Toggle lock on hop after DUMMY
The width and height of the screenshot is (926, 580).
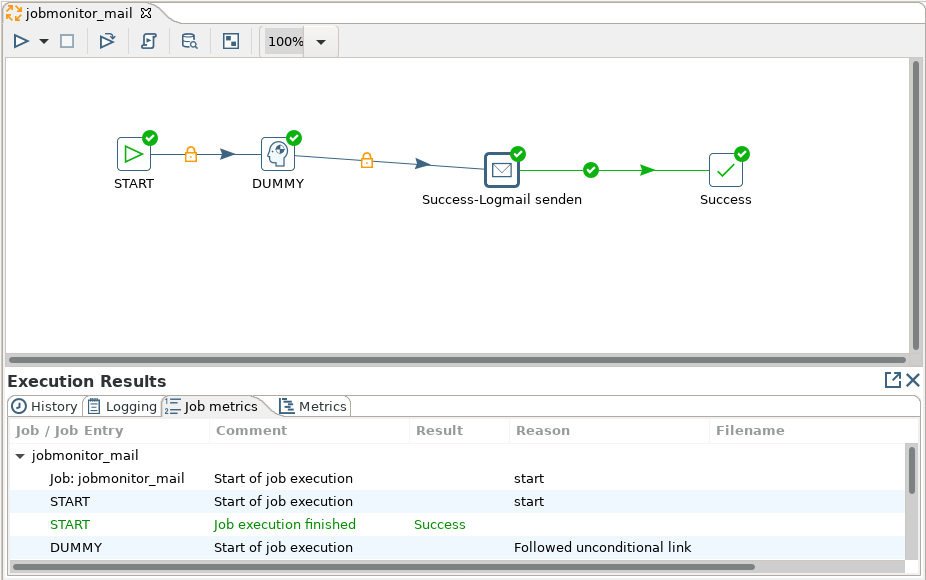367,160
